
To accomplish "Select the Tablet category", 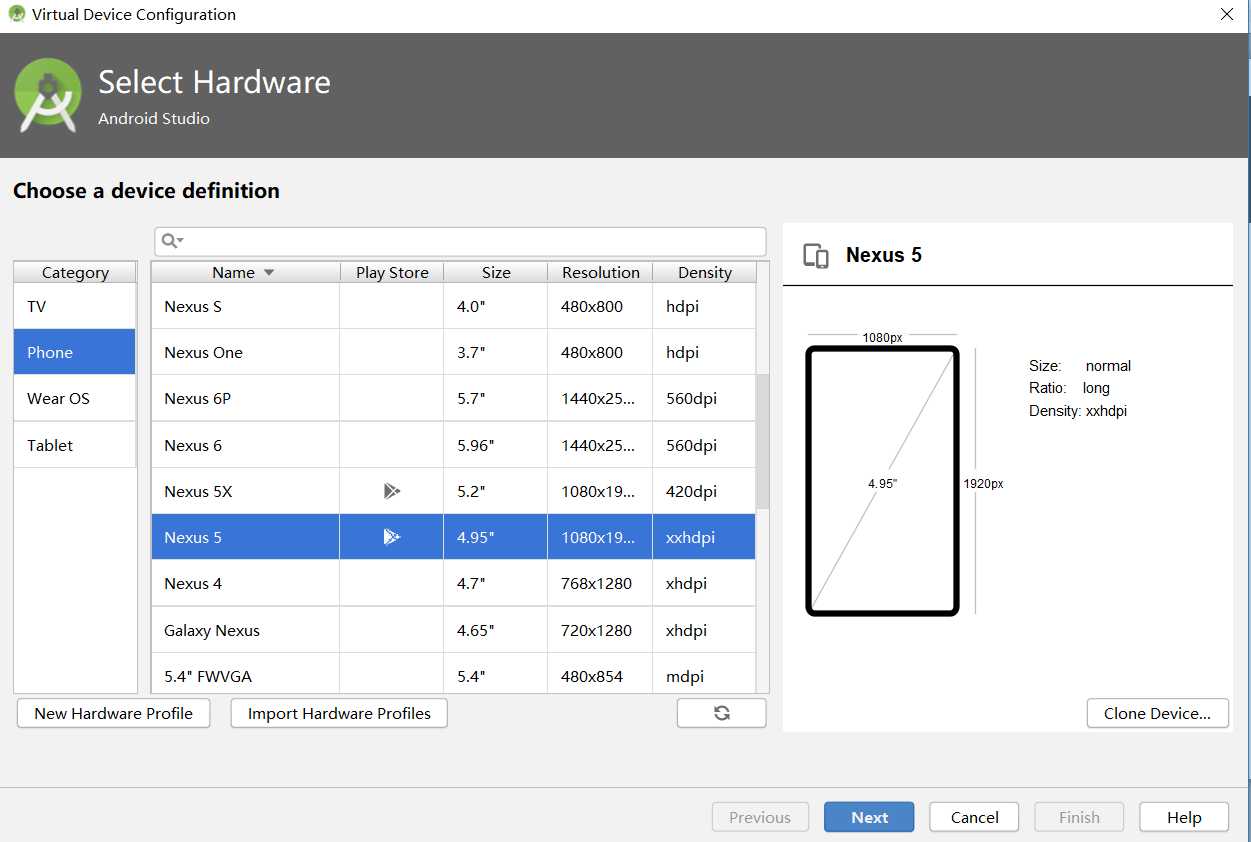I will click(75, 445).
